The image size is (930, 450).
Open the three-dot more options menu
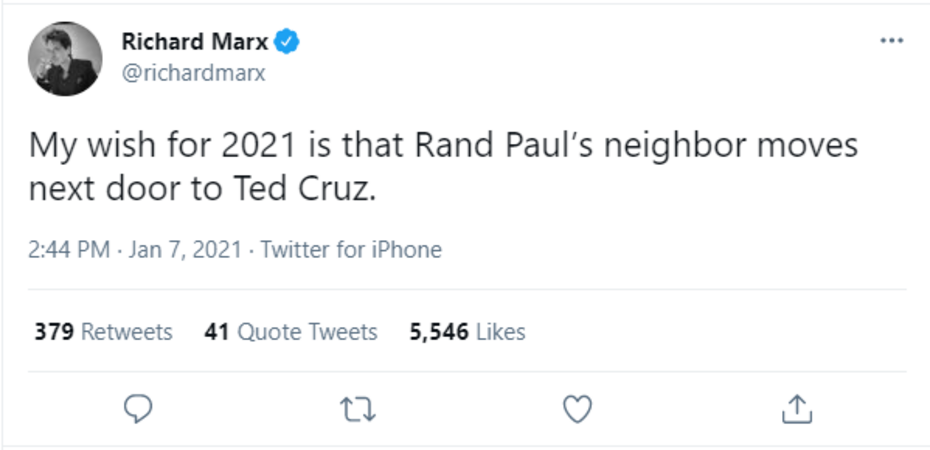tap(890, 41)
